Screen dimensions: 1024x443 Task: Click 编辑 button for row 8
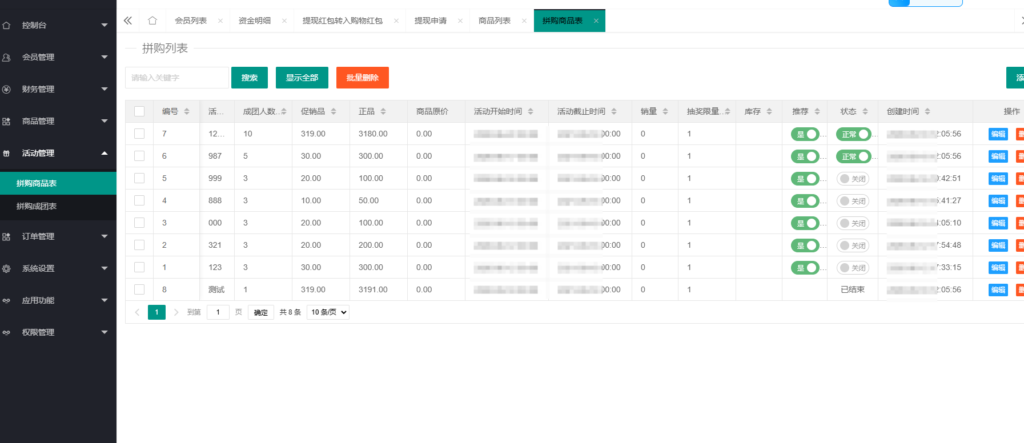tap(998, 289)
